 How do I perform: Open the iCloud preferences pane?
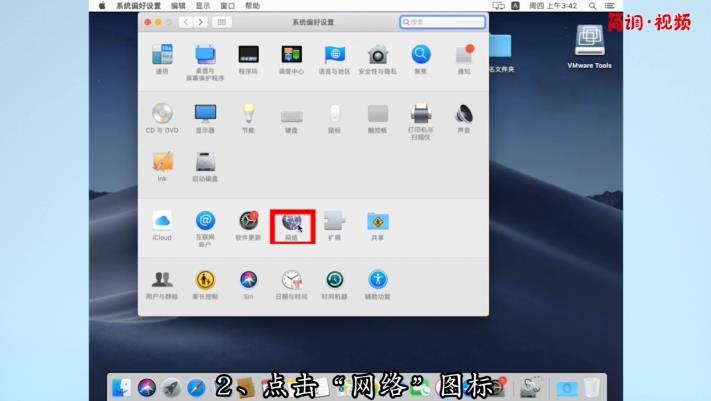pyautogui.click(x=162, y=225)
